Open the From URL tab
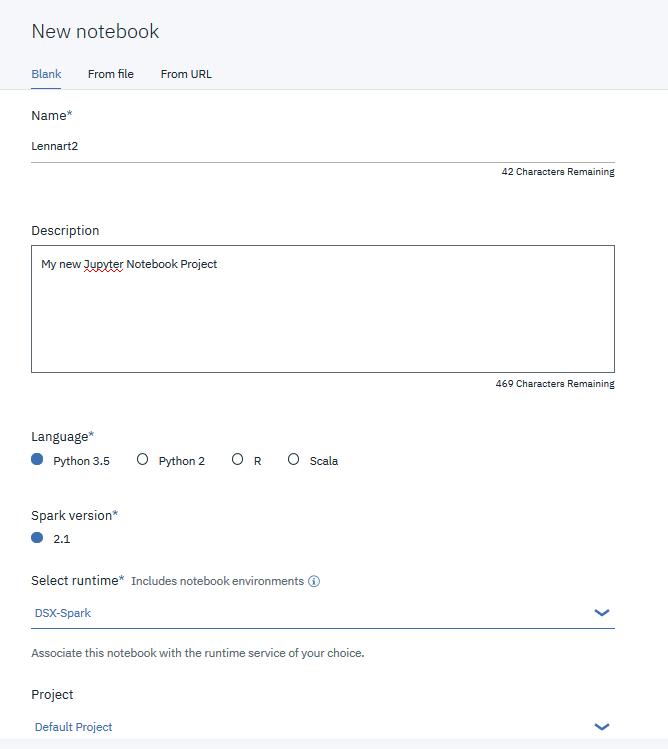 pyautogui.click(x=186, y=74)
